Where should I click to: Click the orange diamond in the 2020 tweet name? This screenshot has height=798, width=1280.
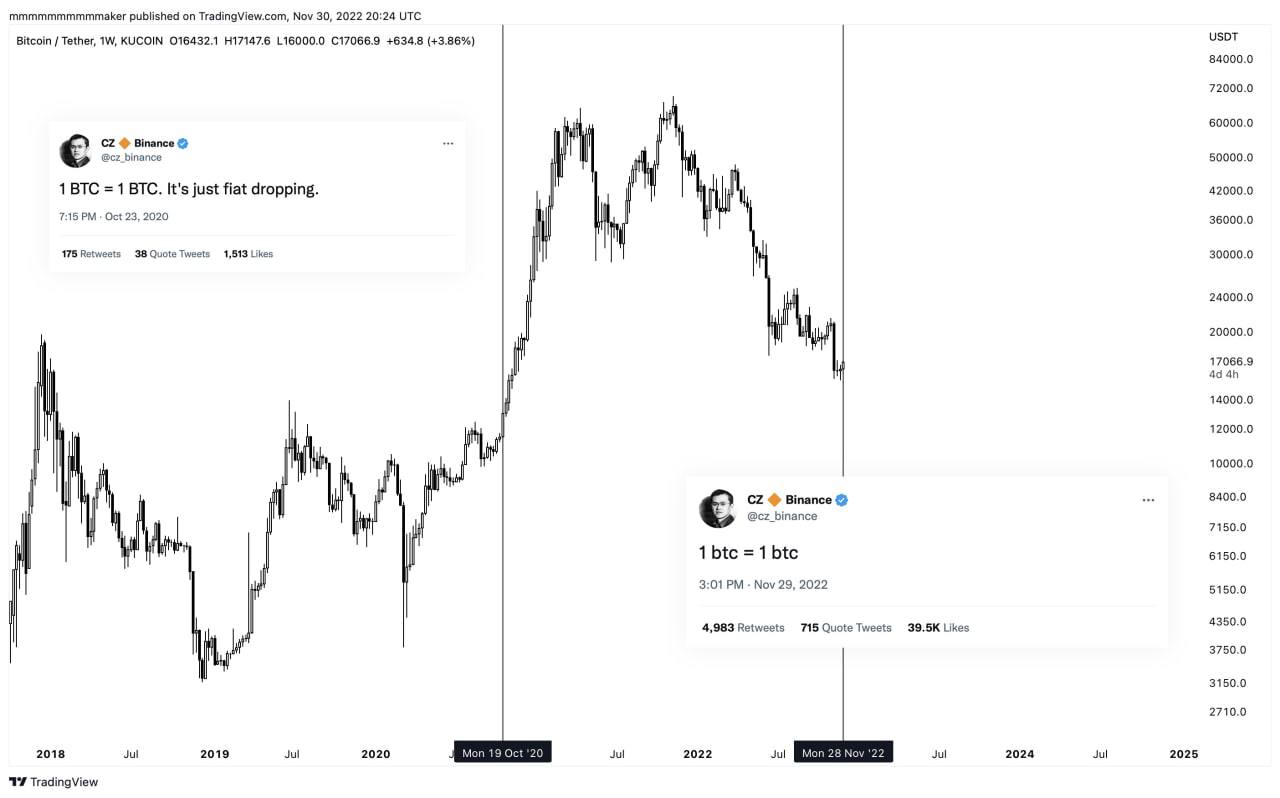[x=125, y=143]
